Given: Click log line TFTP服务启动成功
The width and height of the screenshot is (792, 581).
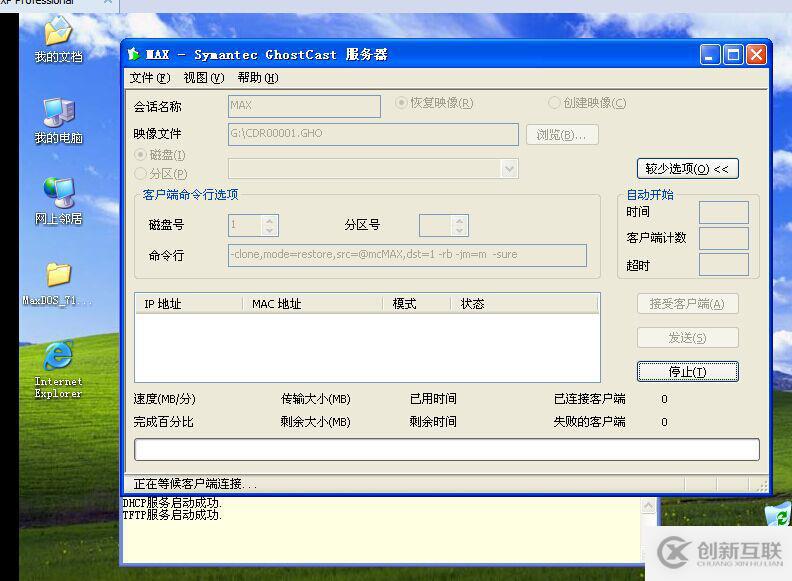Looking at the screenshot, I should (172, 515).
